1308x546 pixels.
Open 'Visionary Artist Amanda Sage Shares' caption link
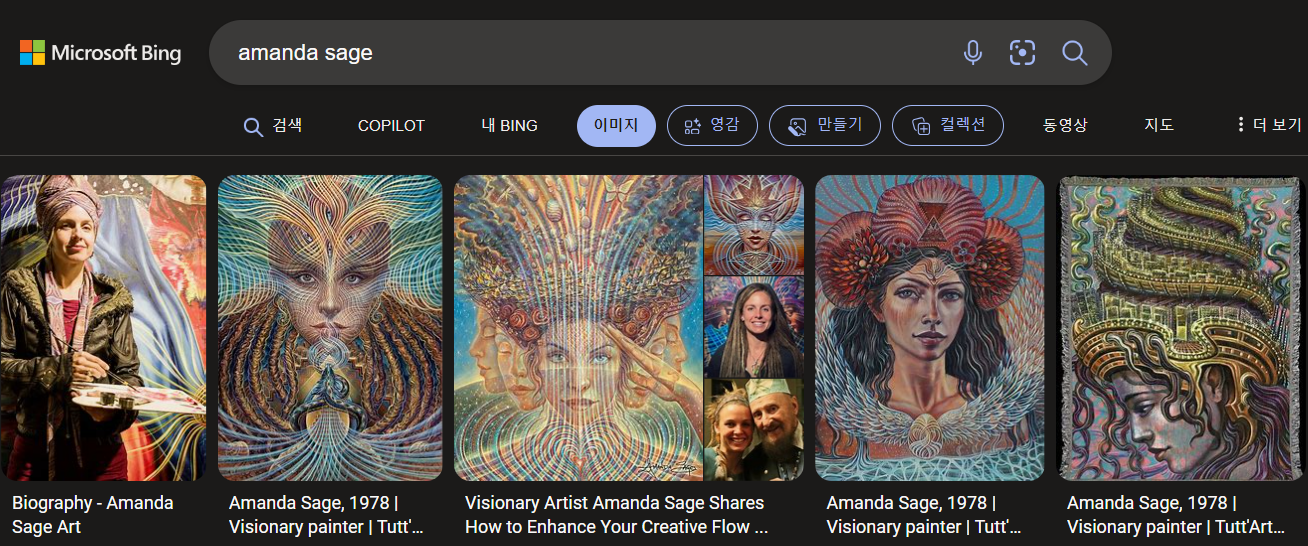[616, 515]
